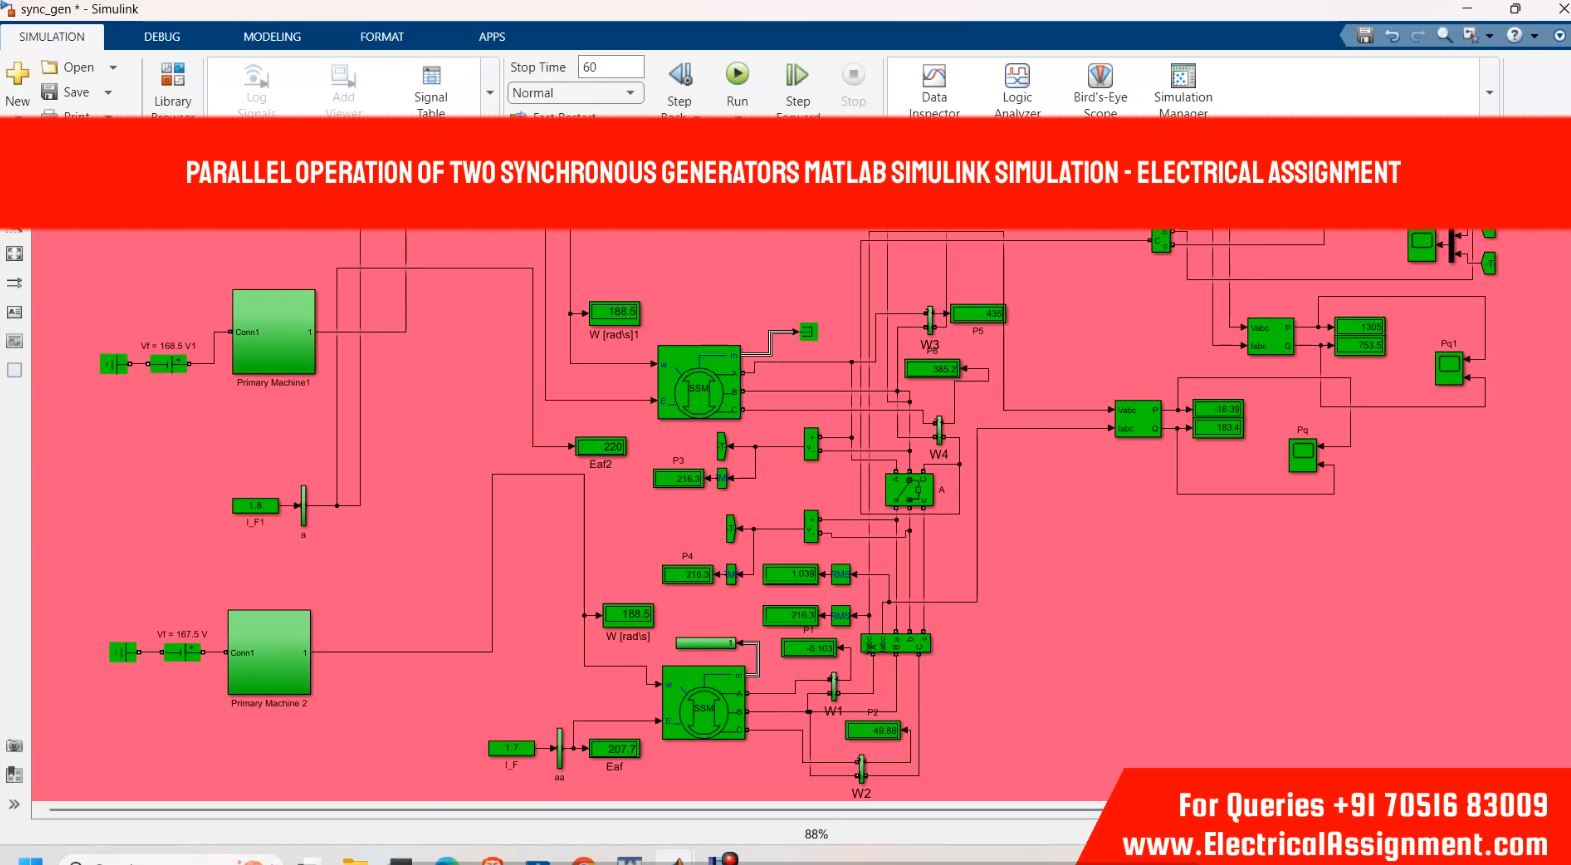Switch to the MODELING tab
The height and width of the screenshot is (865, 1571).
tap(272, 37)
